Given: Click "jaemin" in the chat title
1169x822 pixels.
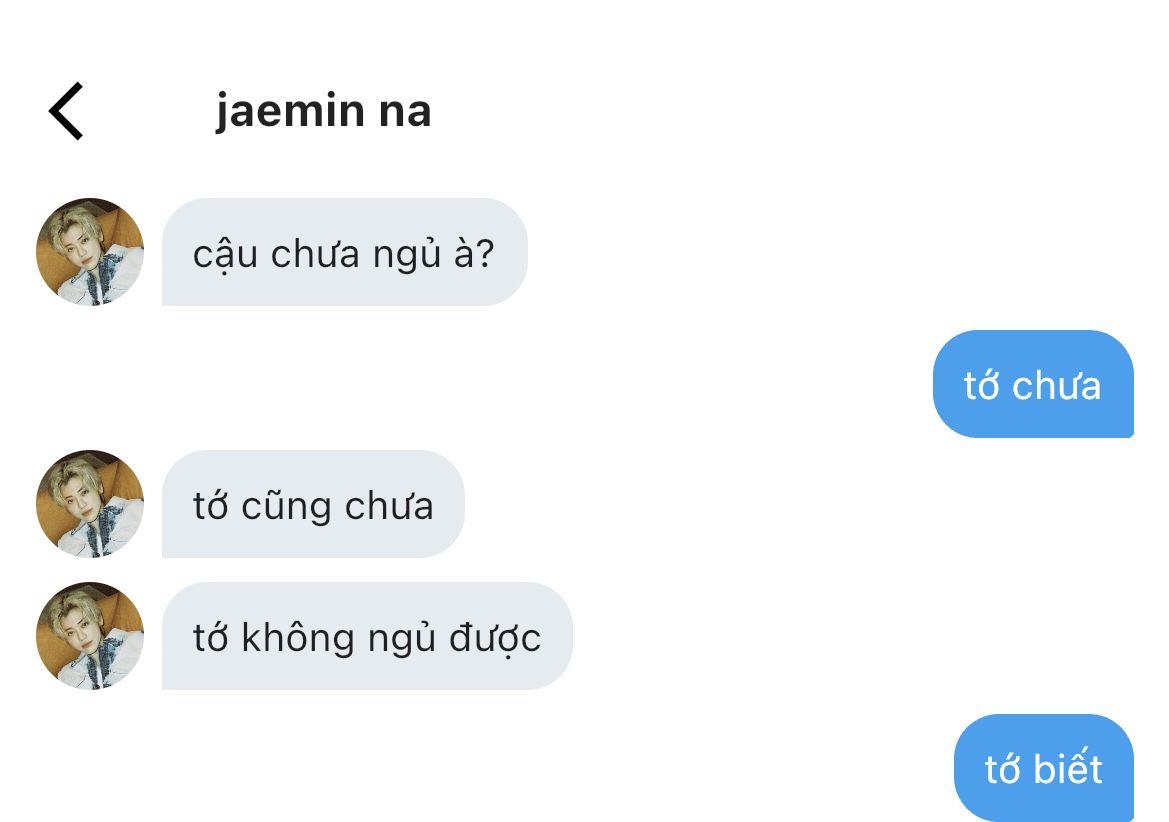Looking at the screenshot, I should 290,112.
